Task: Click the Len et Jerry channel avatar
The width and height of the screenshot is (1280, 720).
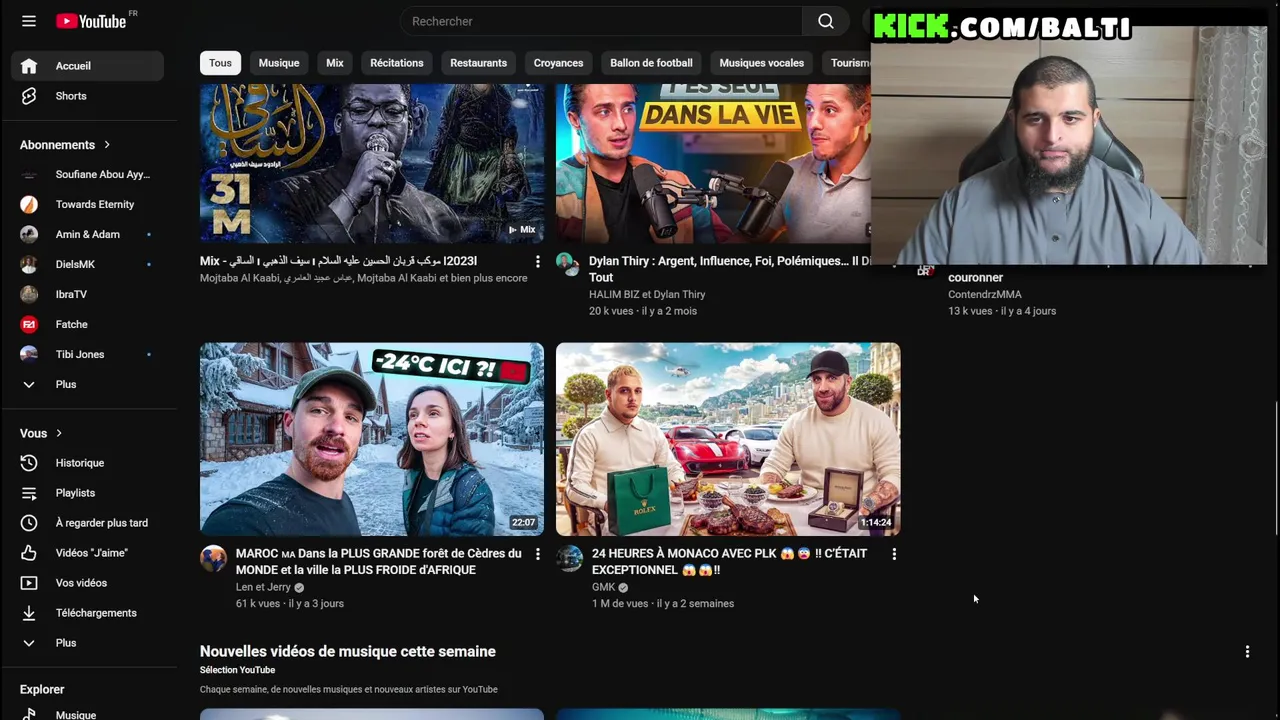Action: pyautogui.click(x=213, y=558)
